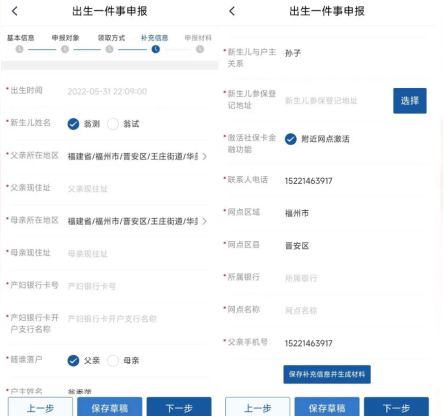Select newborn name 翁试 radio

point(113,124)
